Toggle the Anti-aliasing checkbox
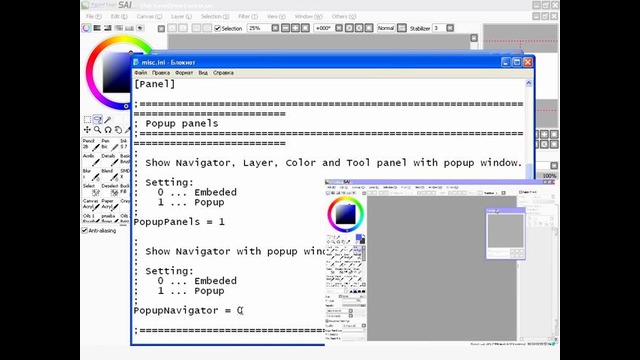 [85, 231]
